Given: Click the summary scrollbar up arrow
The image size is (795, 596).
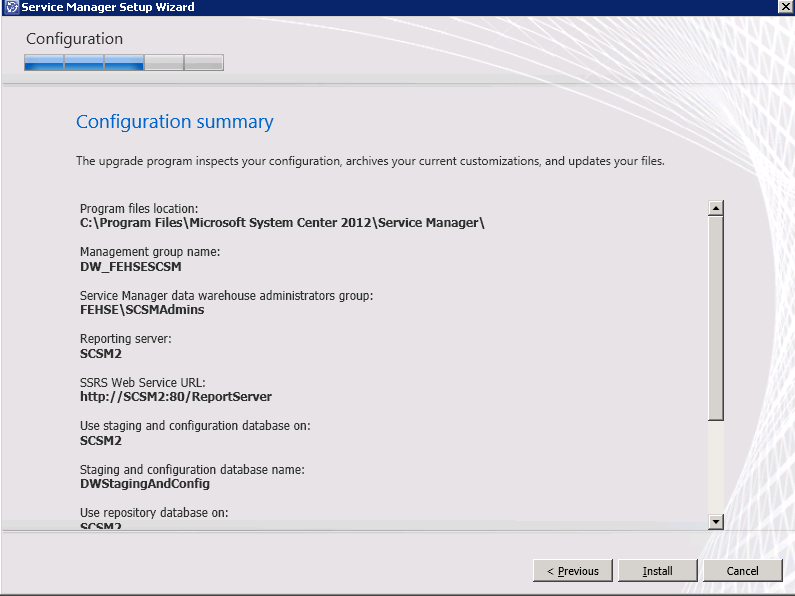Looking at the screenshot, I should tap(715, 208).
